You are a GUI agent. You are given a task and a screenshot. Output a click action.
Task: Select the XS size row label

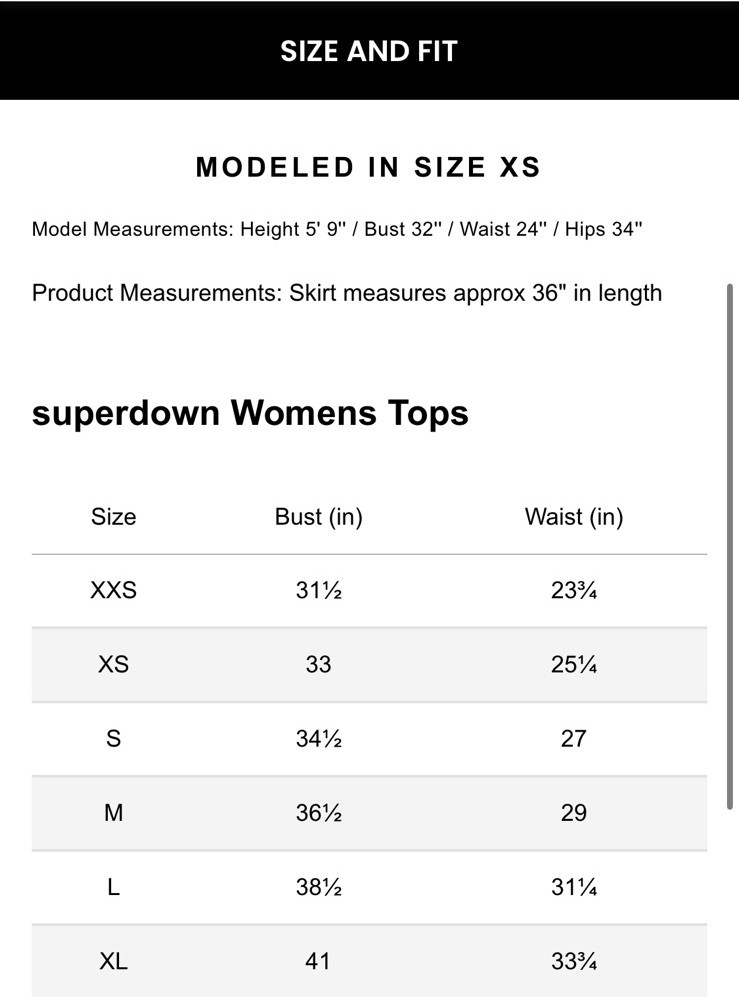[113, 664]
